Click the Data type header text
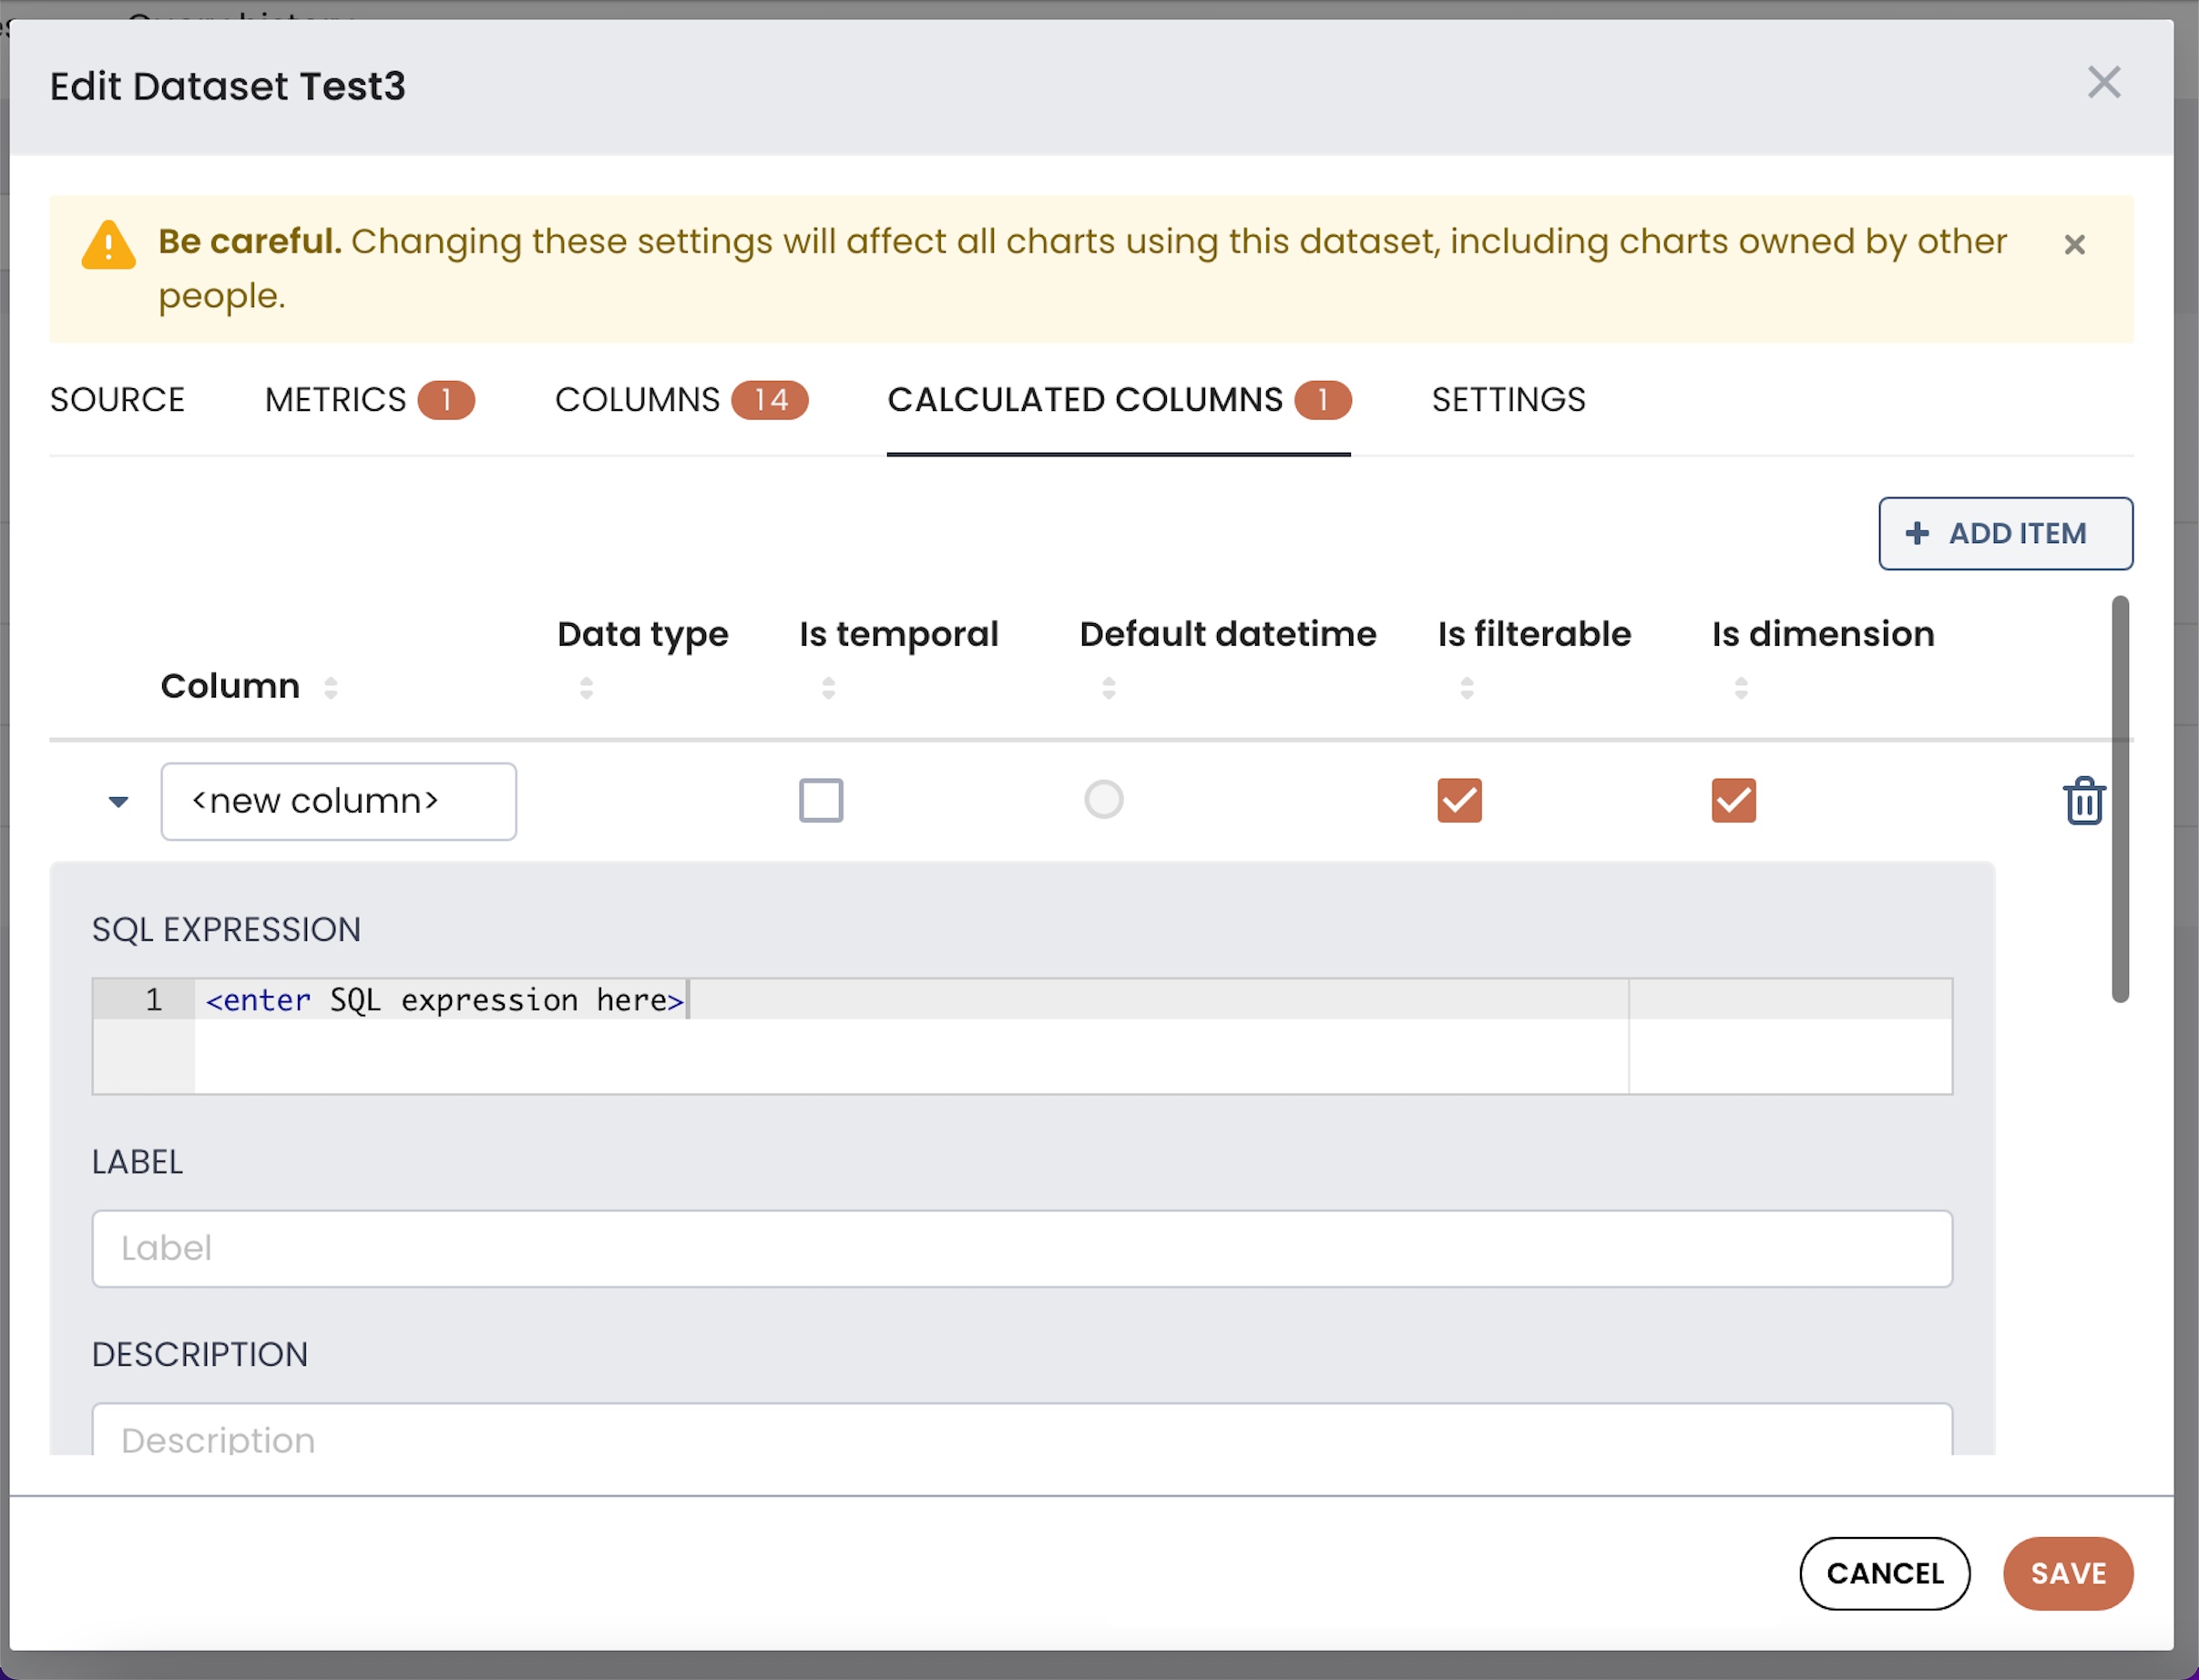 pos(643,635)
